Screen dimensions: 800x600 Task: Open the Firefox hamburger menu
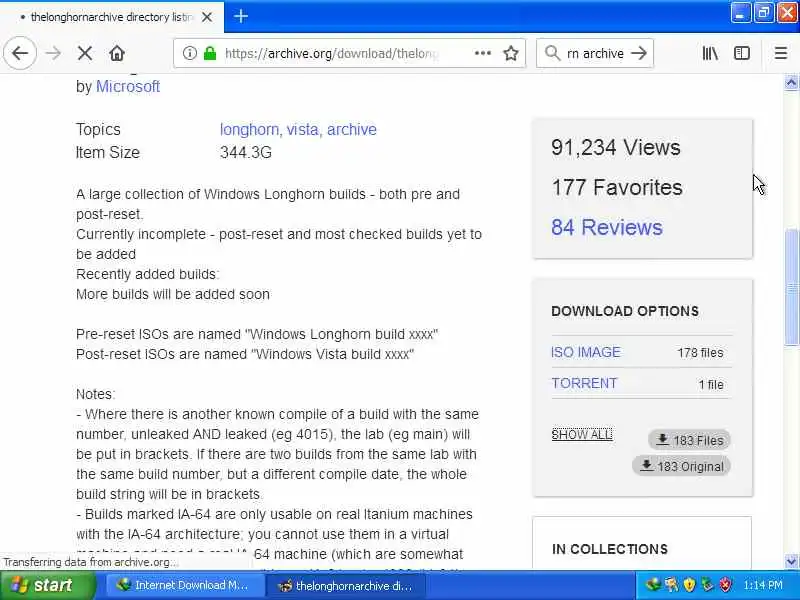[x=781, y=53]
